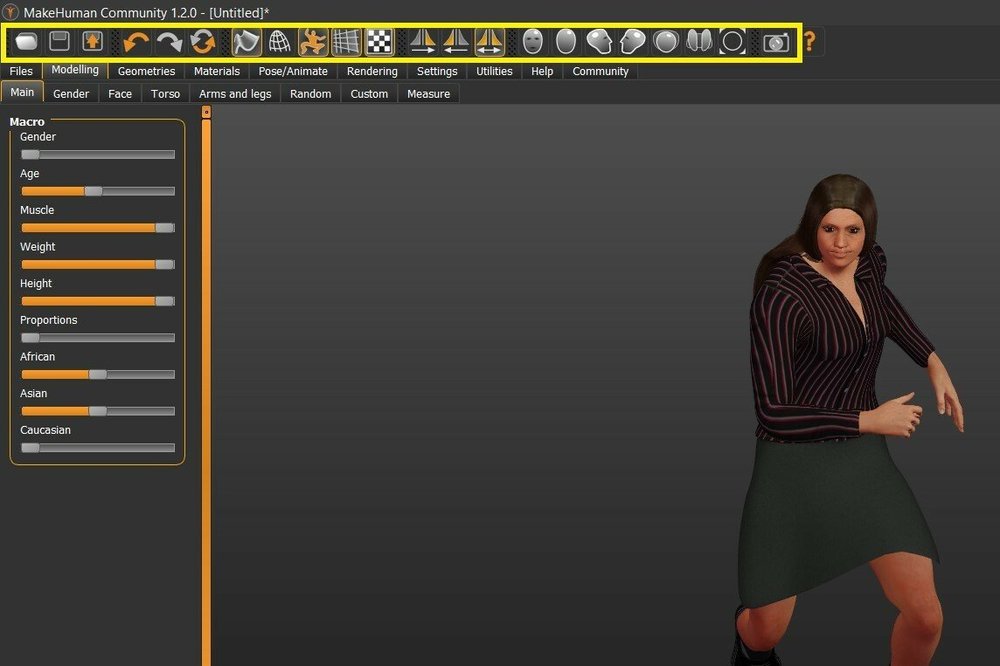Open the Geometries tab

[x=146, y=71]
